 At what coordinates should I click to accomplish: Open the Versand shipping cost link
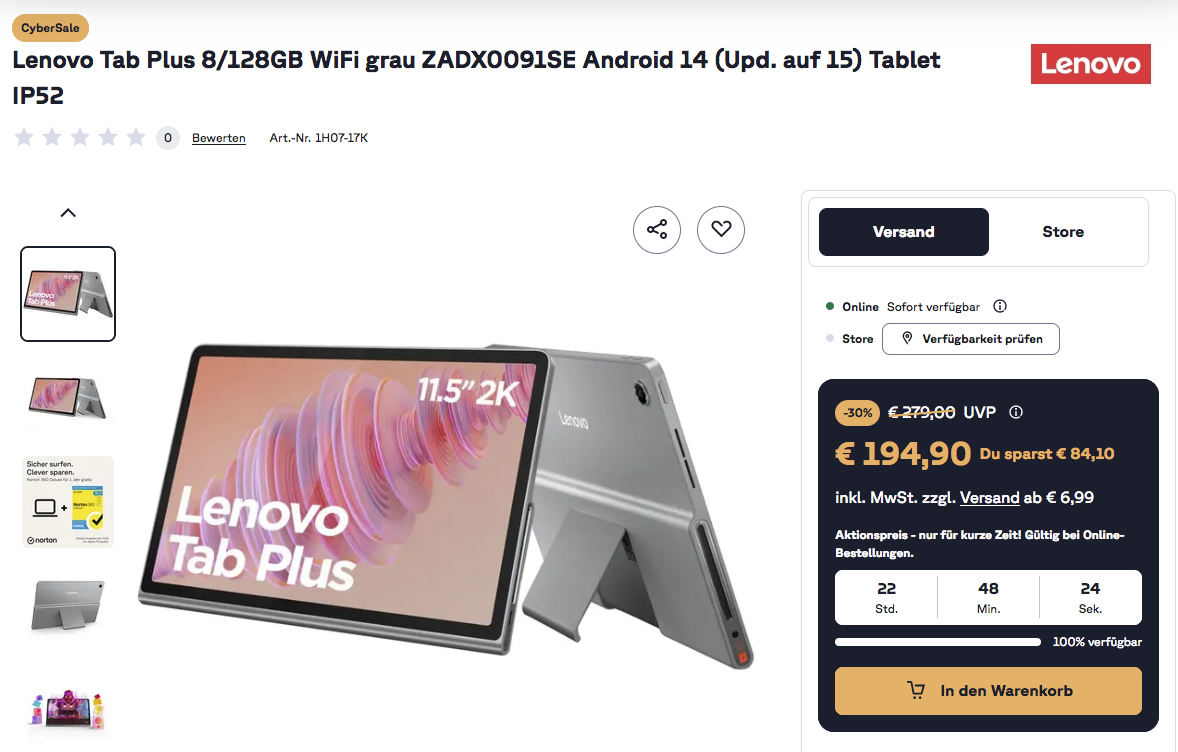click(x=989, y=497)
